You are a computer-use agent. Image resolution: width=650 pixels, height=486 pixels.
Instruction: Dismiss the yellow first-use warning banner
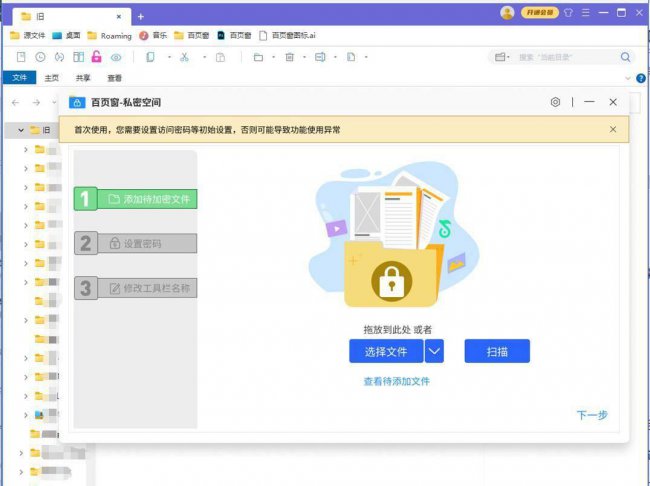[x=613, y=129]
